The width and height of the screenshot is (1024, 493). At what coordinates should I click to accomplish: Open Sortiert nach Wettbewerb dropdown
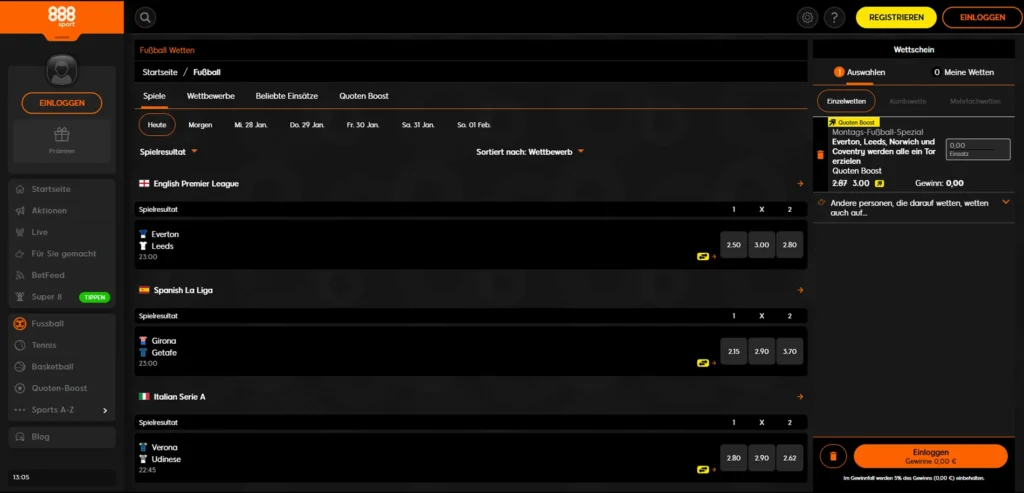click(x=530, y=151)
